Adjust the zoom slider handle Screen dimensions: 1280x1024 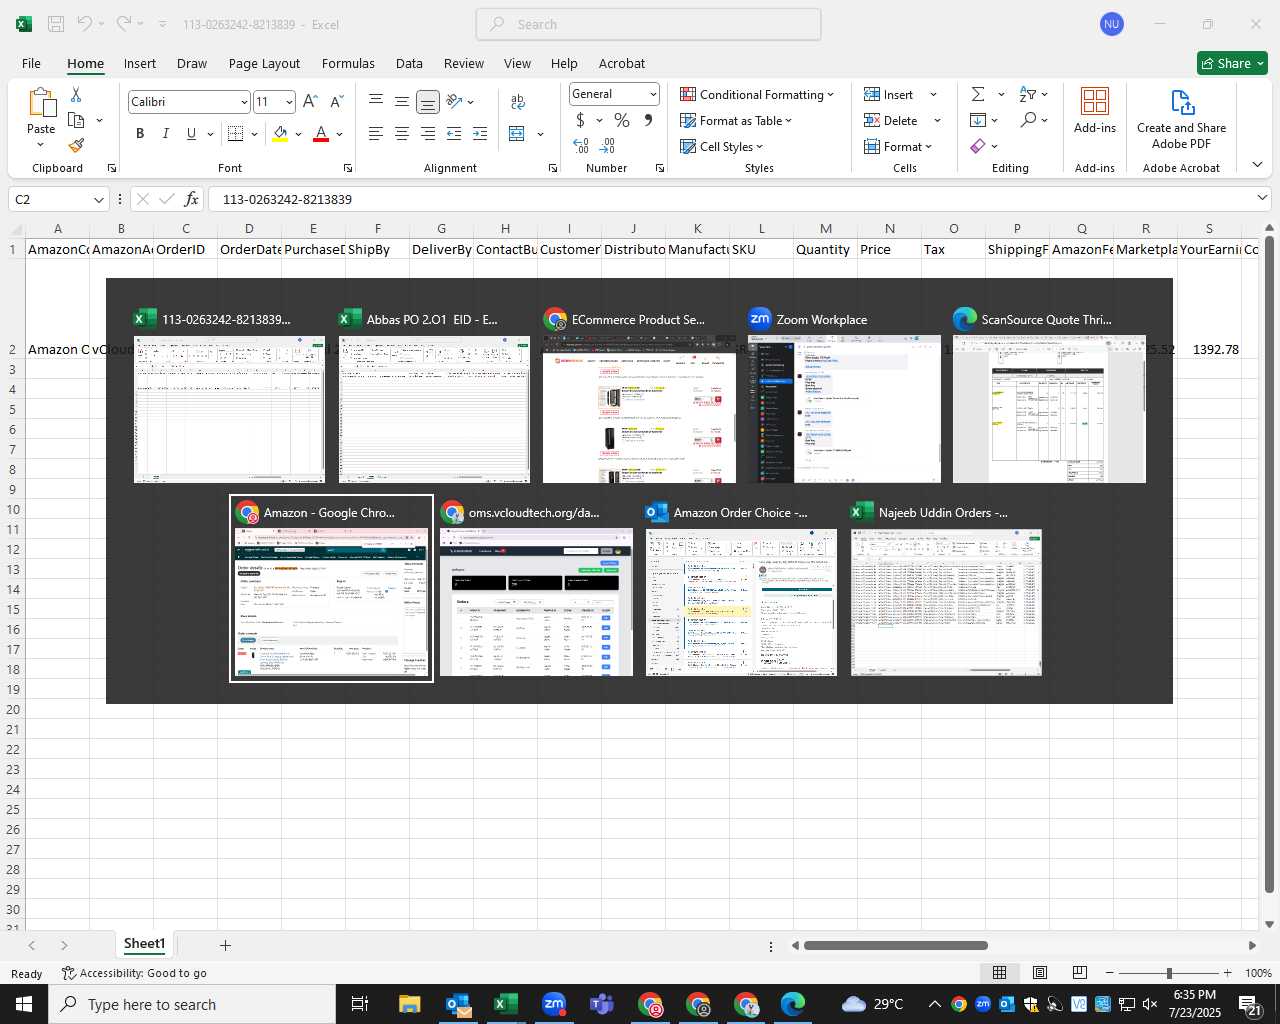click(x=1168, y=973)
